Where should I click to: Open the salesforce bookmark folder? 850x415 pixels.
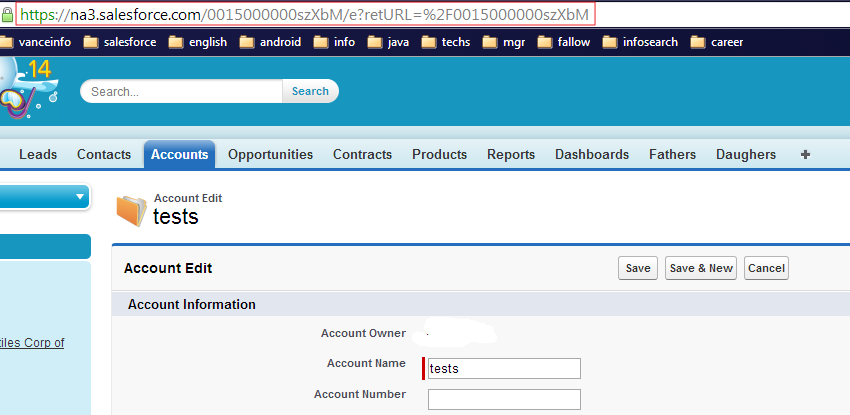point(120,42)
